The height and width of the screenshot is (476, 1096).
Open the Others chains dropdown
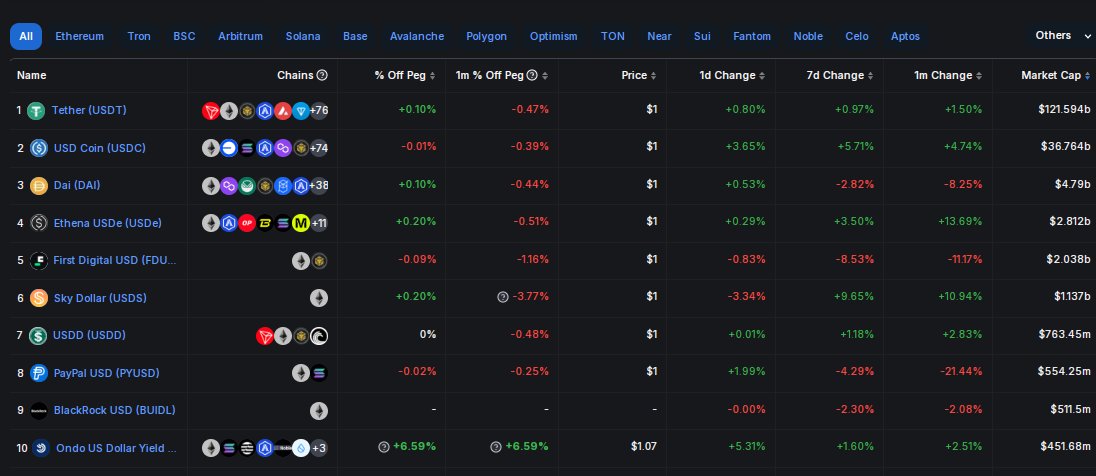tap(1062, 36)
